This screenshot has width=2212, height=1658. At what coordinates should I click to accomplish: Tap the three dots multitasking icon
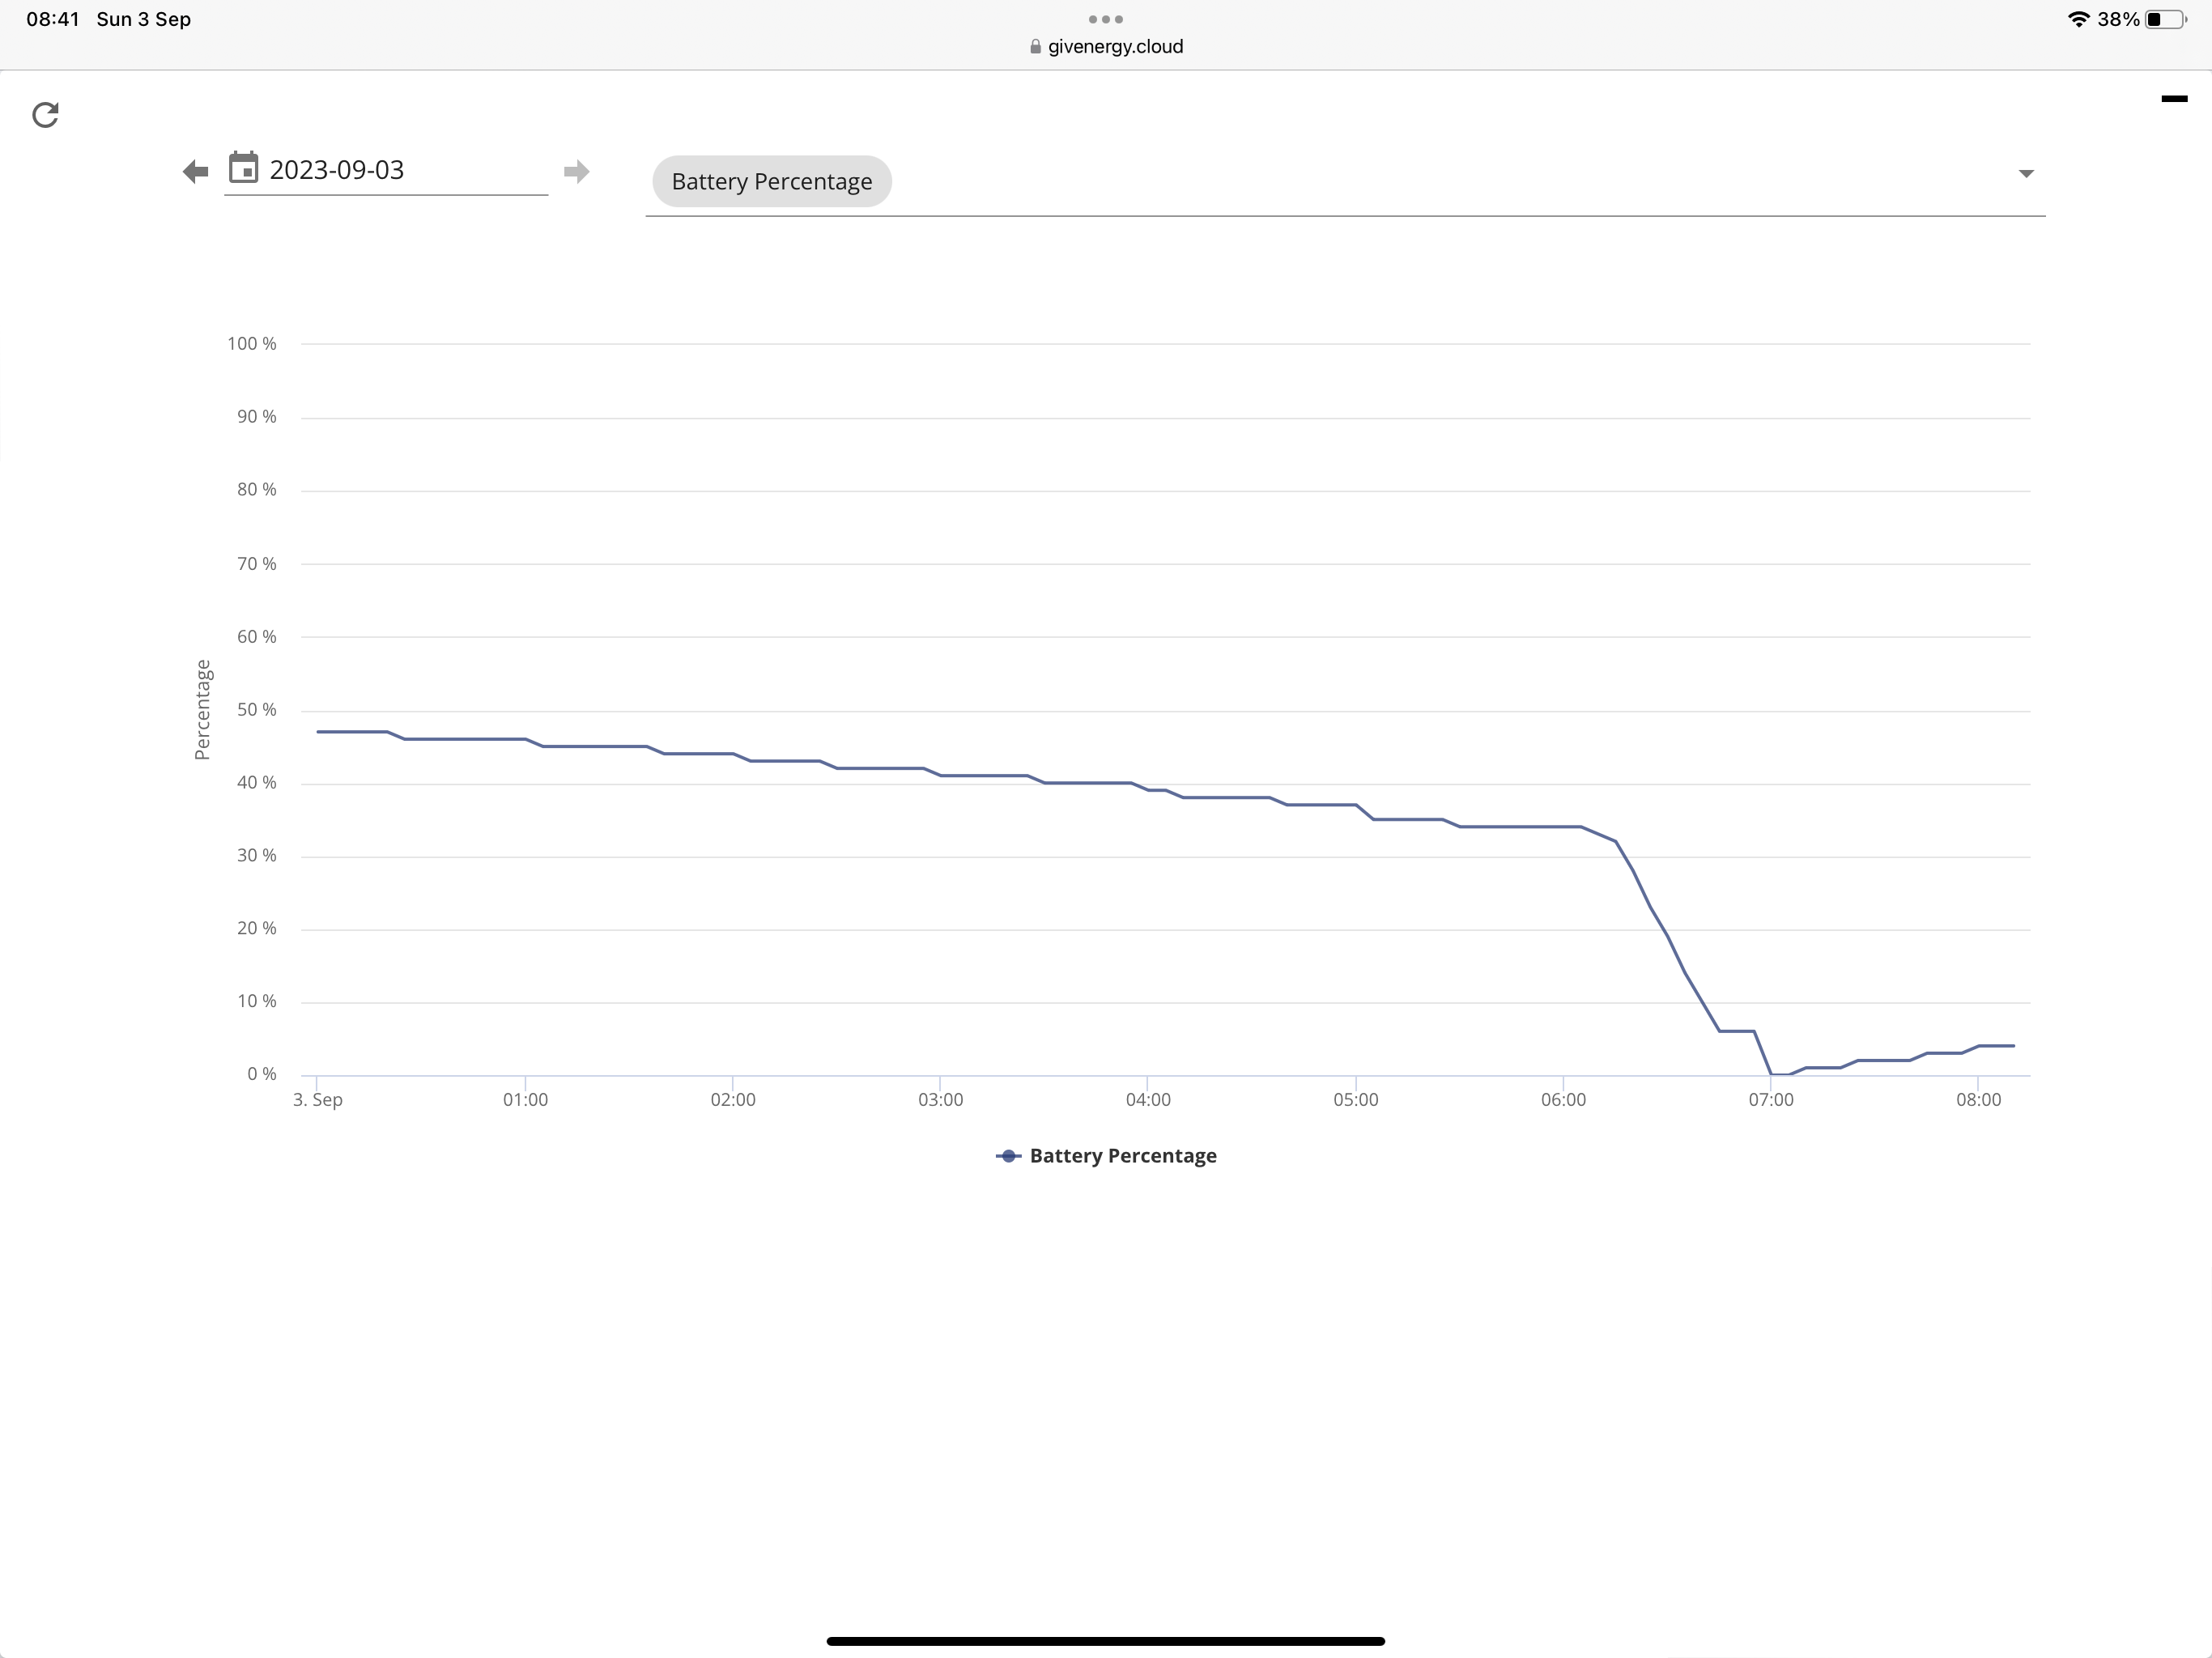pos(1105,19)
